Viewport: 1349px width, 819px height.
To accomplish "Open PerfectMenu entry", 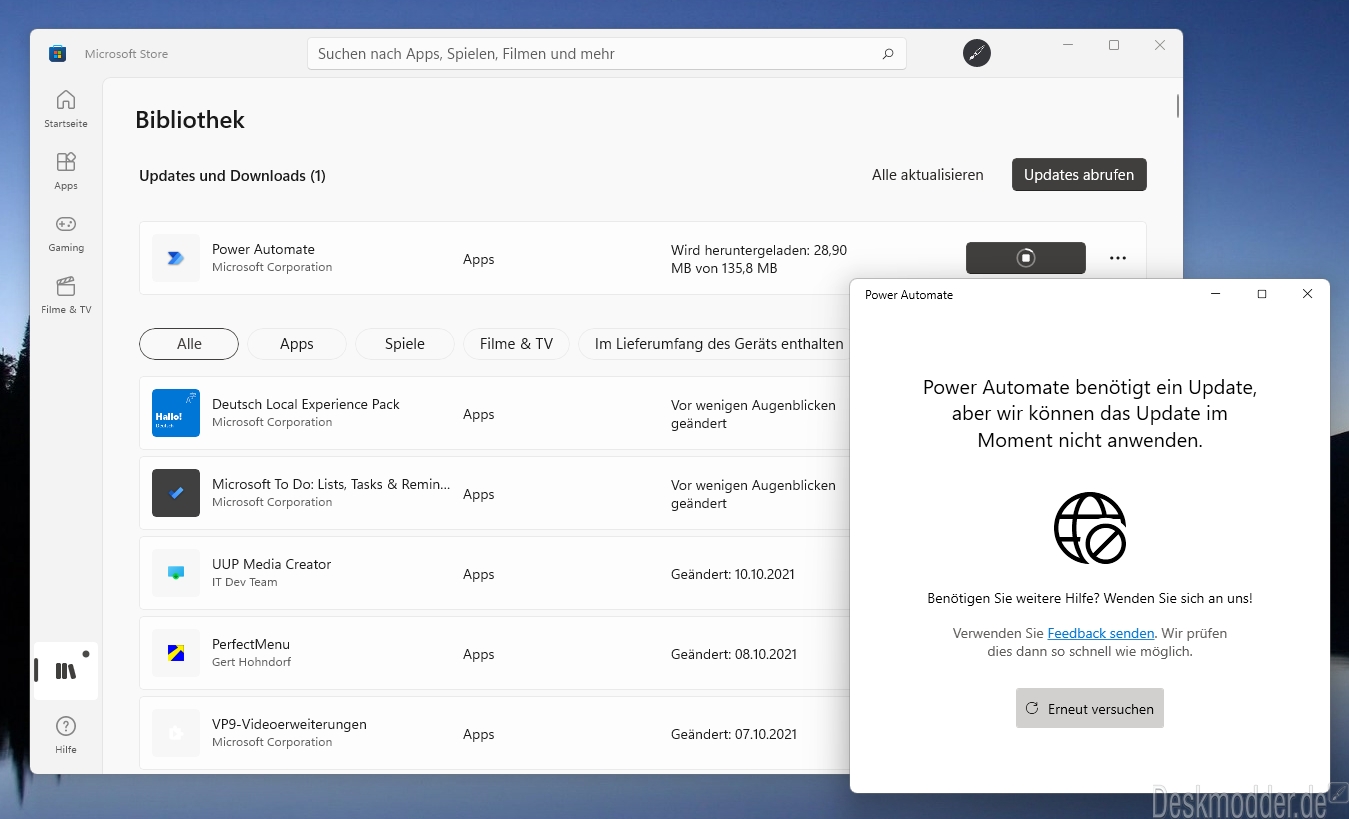I will coord(494,653).
